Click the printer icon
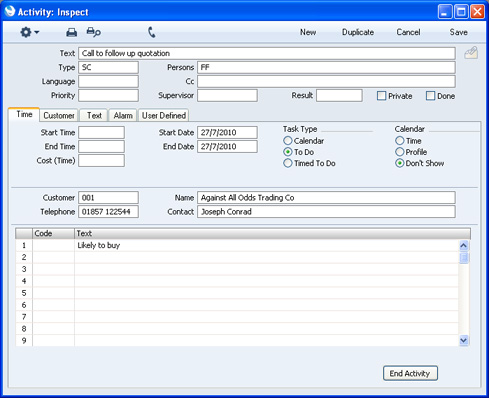 [x=71, y=32]
